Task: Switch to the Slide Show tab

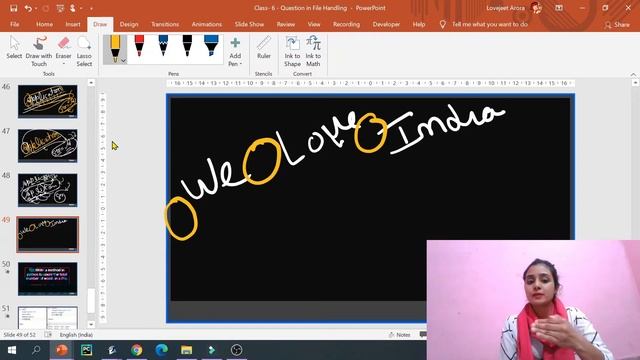Action: 249,24
